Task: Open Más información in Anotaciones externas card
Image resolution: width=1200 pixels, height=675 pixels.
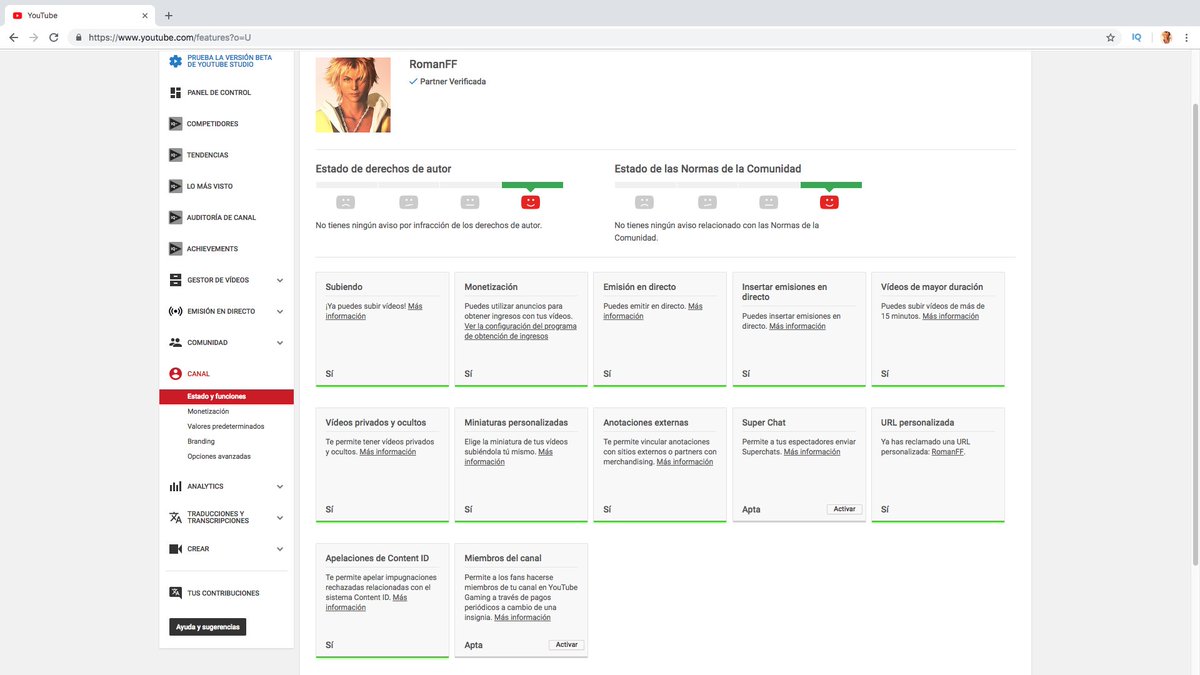Action: click(685, 462)
